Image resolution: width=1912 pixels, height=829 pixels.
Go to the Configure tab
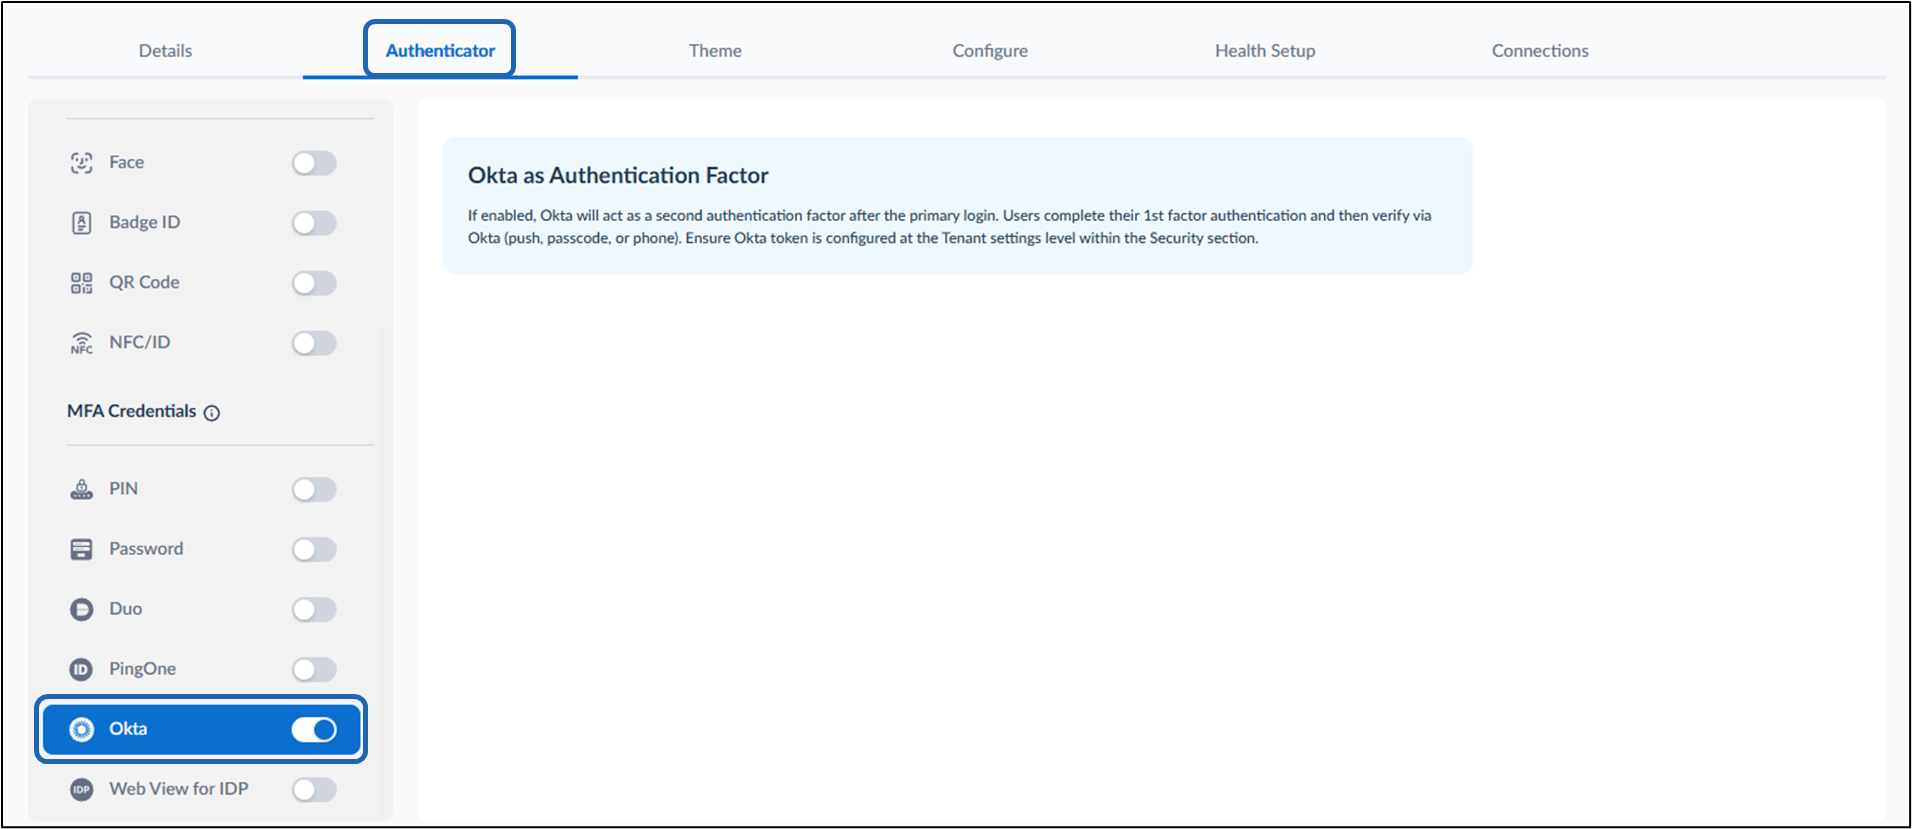pyautogui.click(x=990, y=50)
